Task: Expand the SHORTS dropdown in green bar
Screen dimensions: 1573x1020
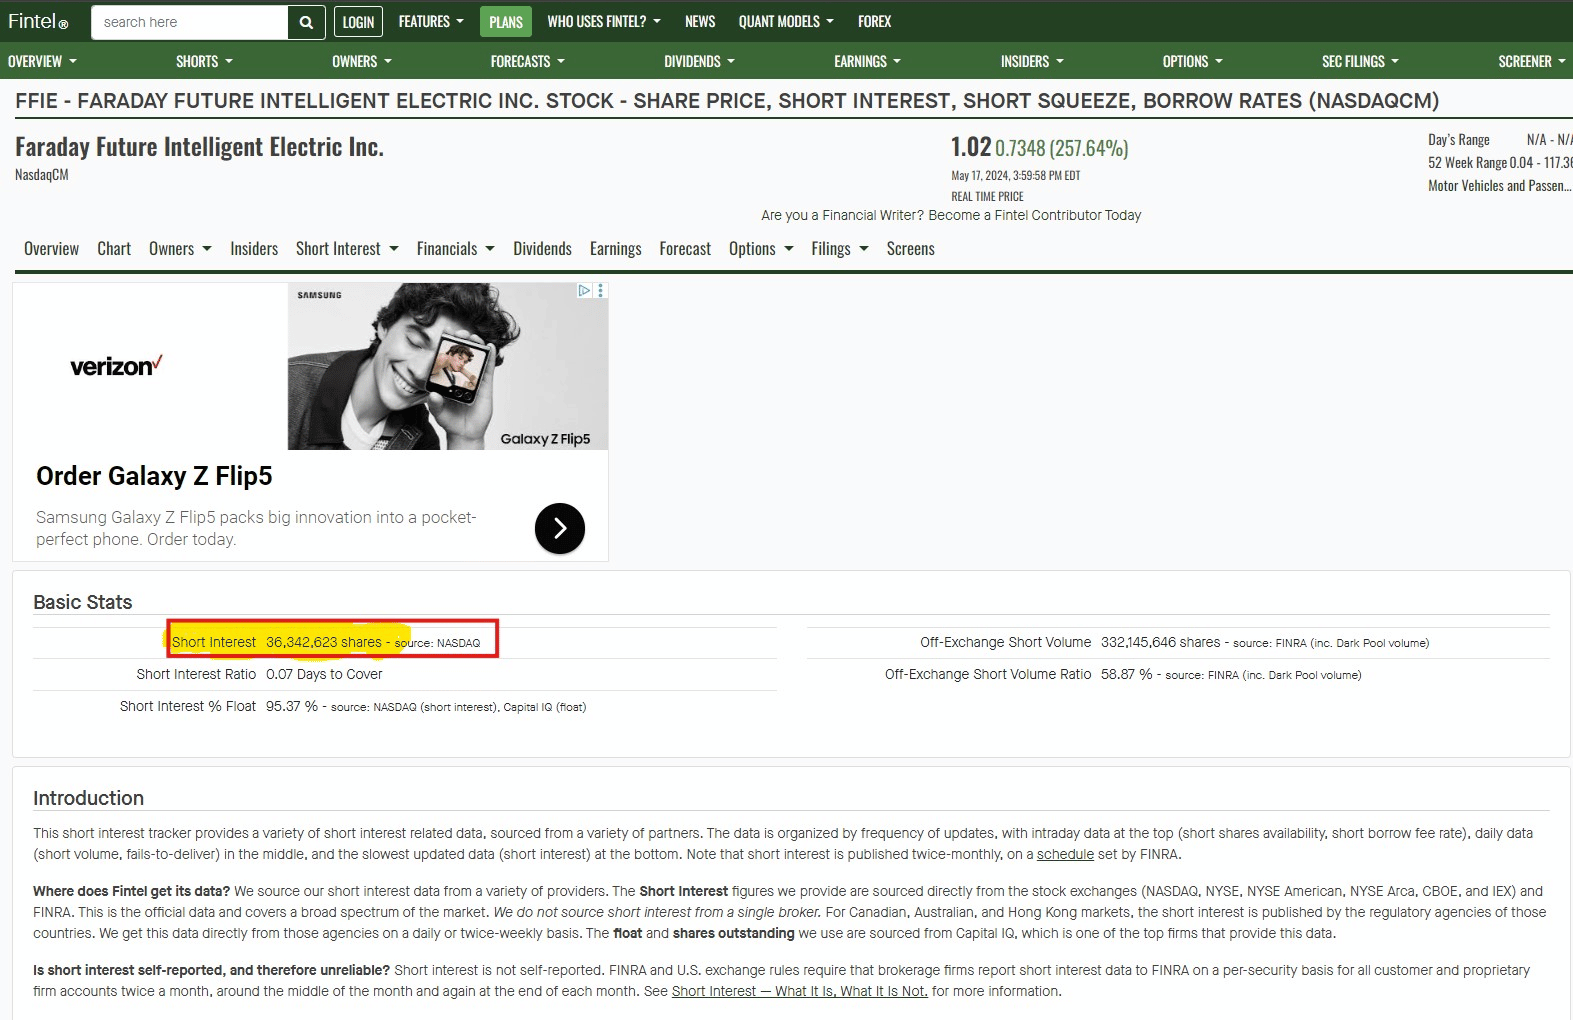Action: 204,62
